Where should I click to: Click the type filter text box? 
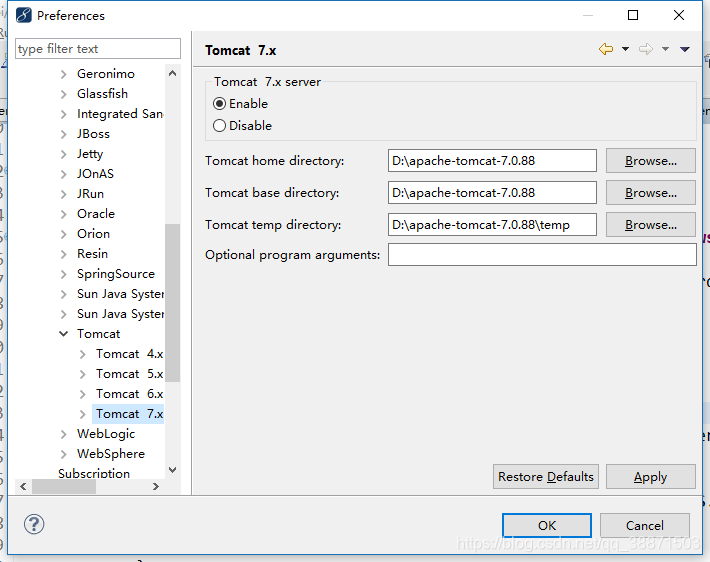click(x=98, y=48)
